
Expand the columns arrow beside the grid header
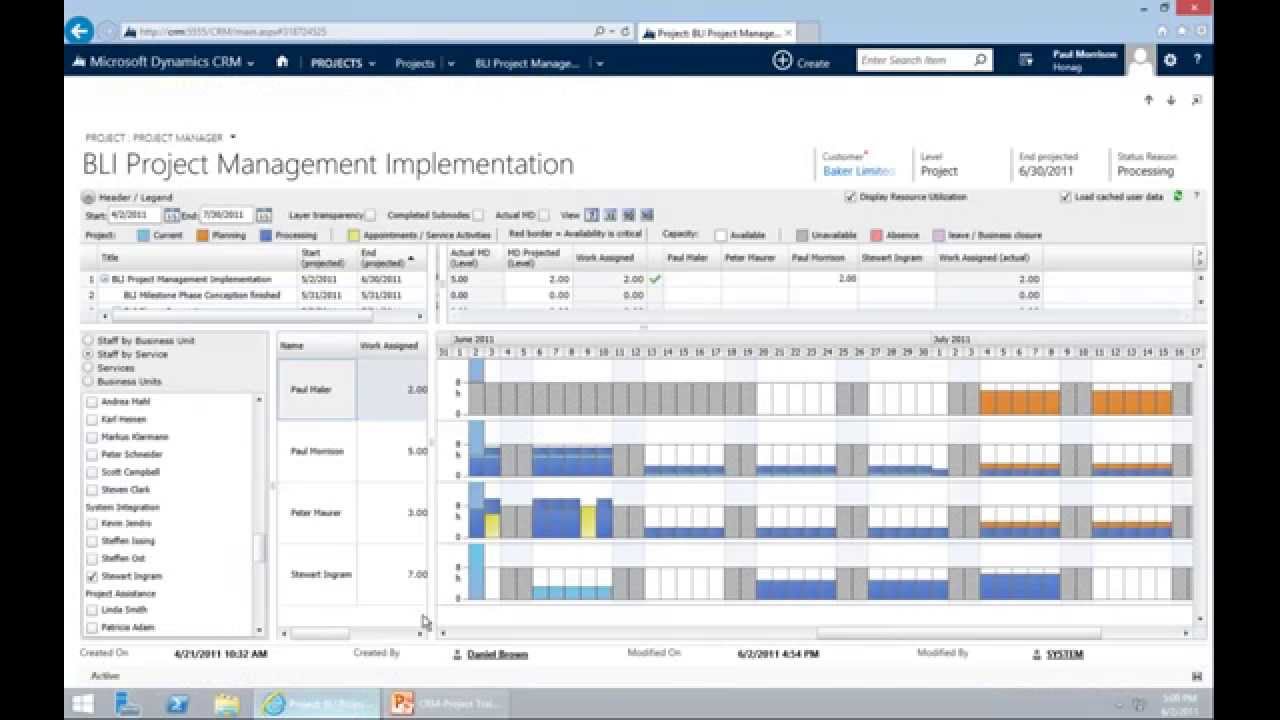[1199, 258]
